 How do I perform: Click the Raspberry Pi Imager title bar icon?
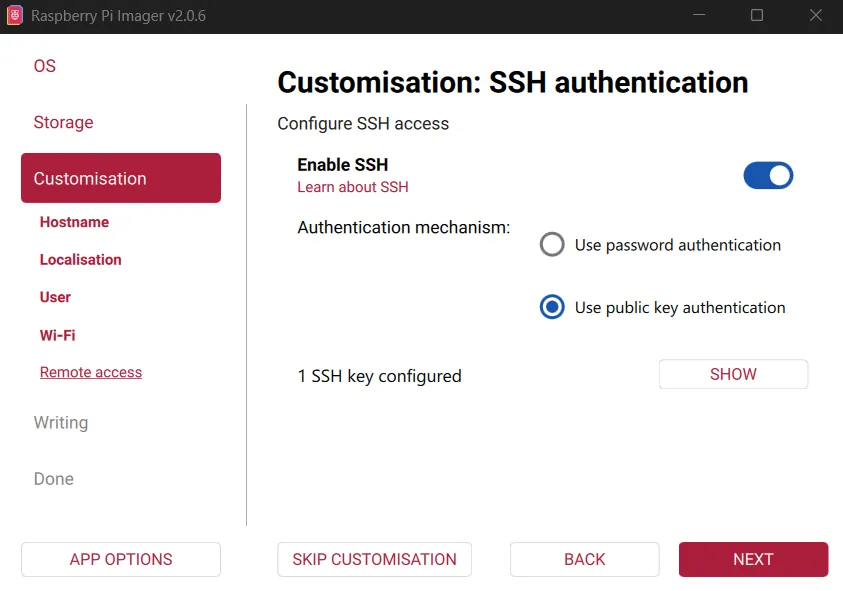point(15,16)
